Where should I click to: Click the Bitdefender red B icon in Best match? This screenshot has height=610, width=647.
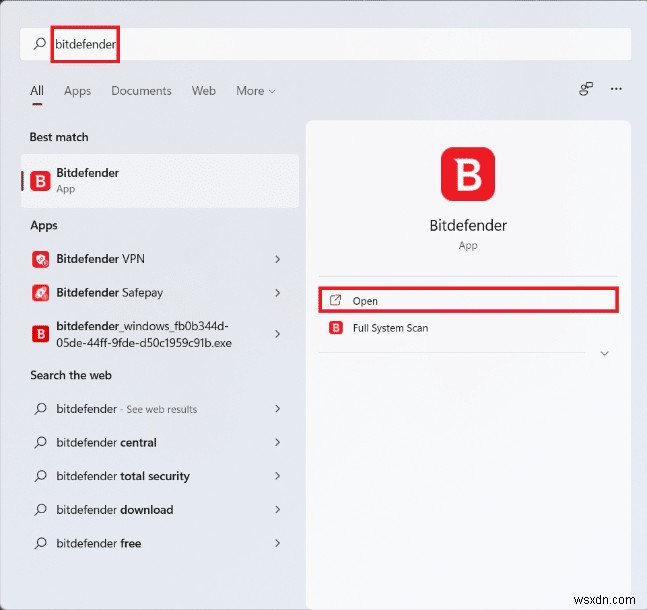click(x=40, y=181)
